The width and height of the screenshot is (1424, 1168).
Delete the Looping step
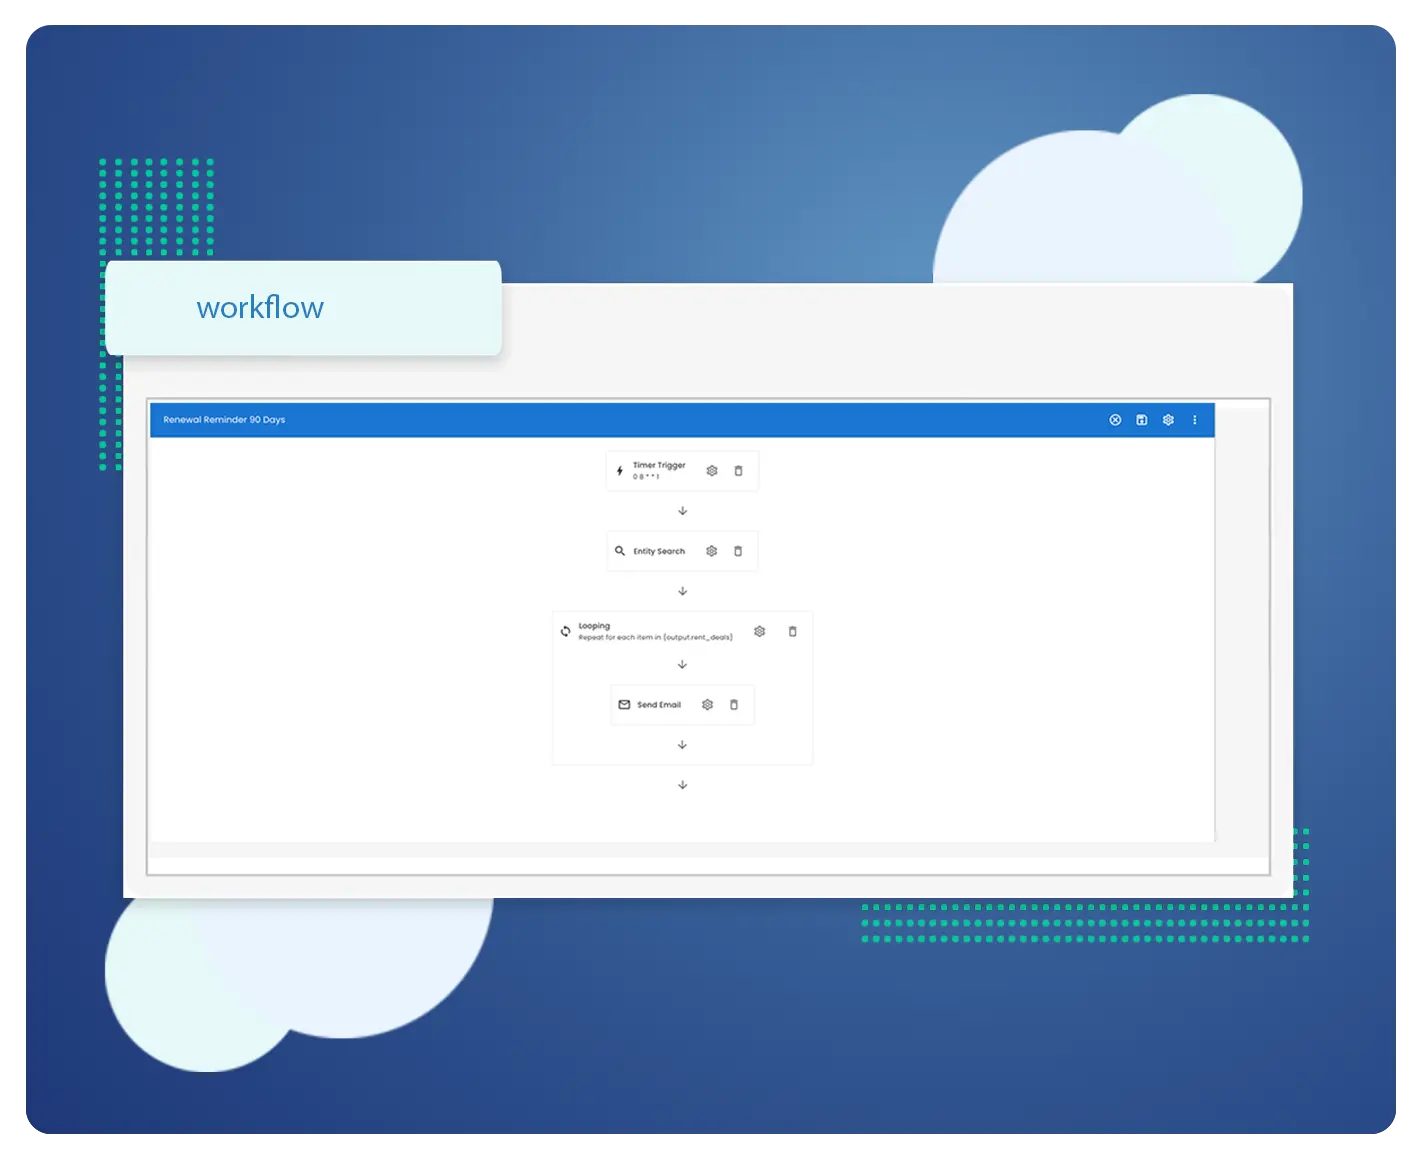pyautogui.click(x=793, y=632)
